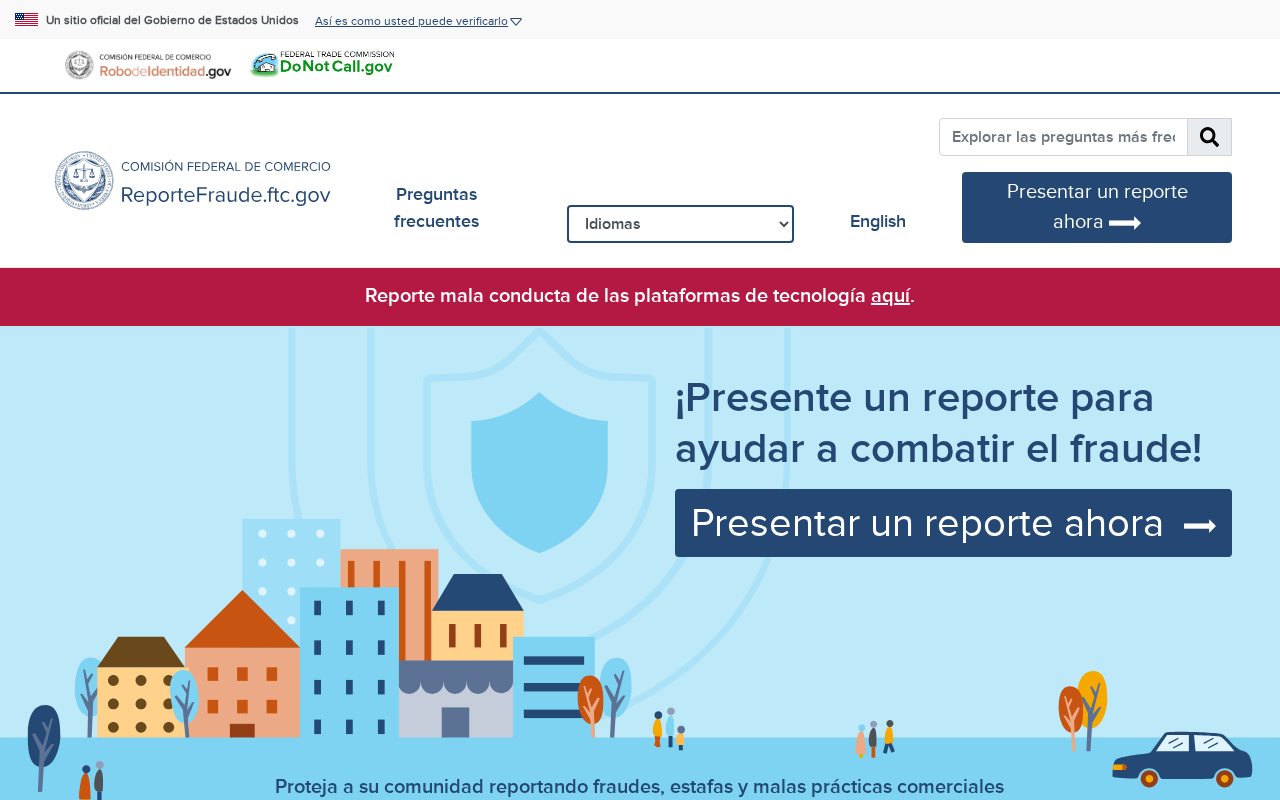Click the US flag icon in banner

pyautogui.click(x=27, y=20)
